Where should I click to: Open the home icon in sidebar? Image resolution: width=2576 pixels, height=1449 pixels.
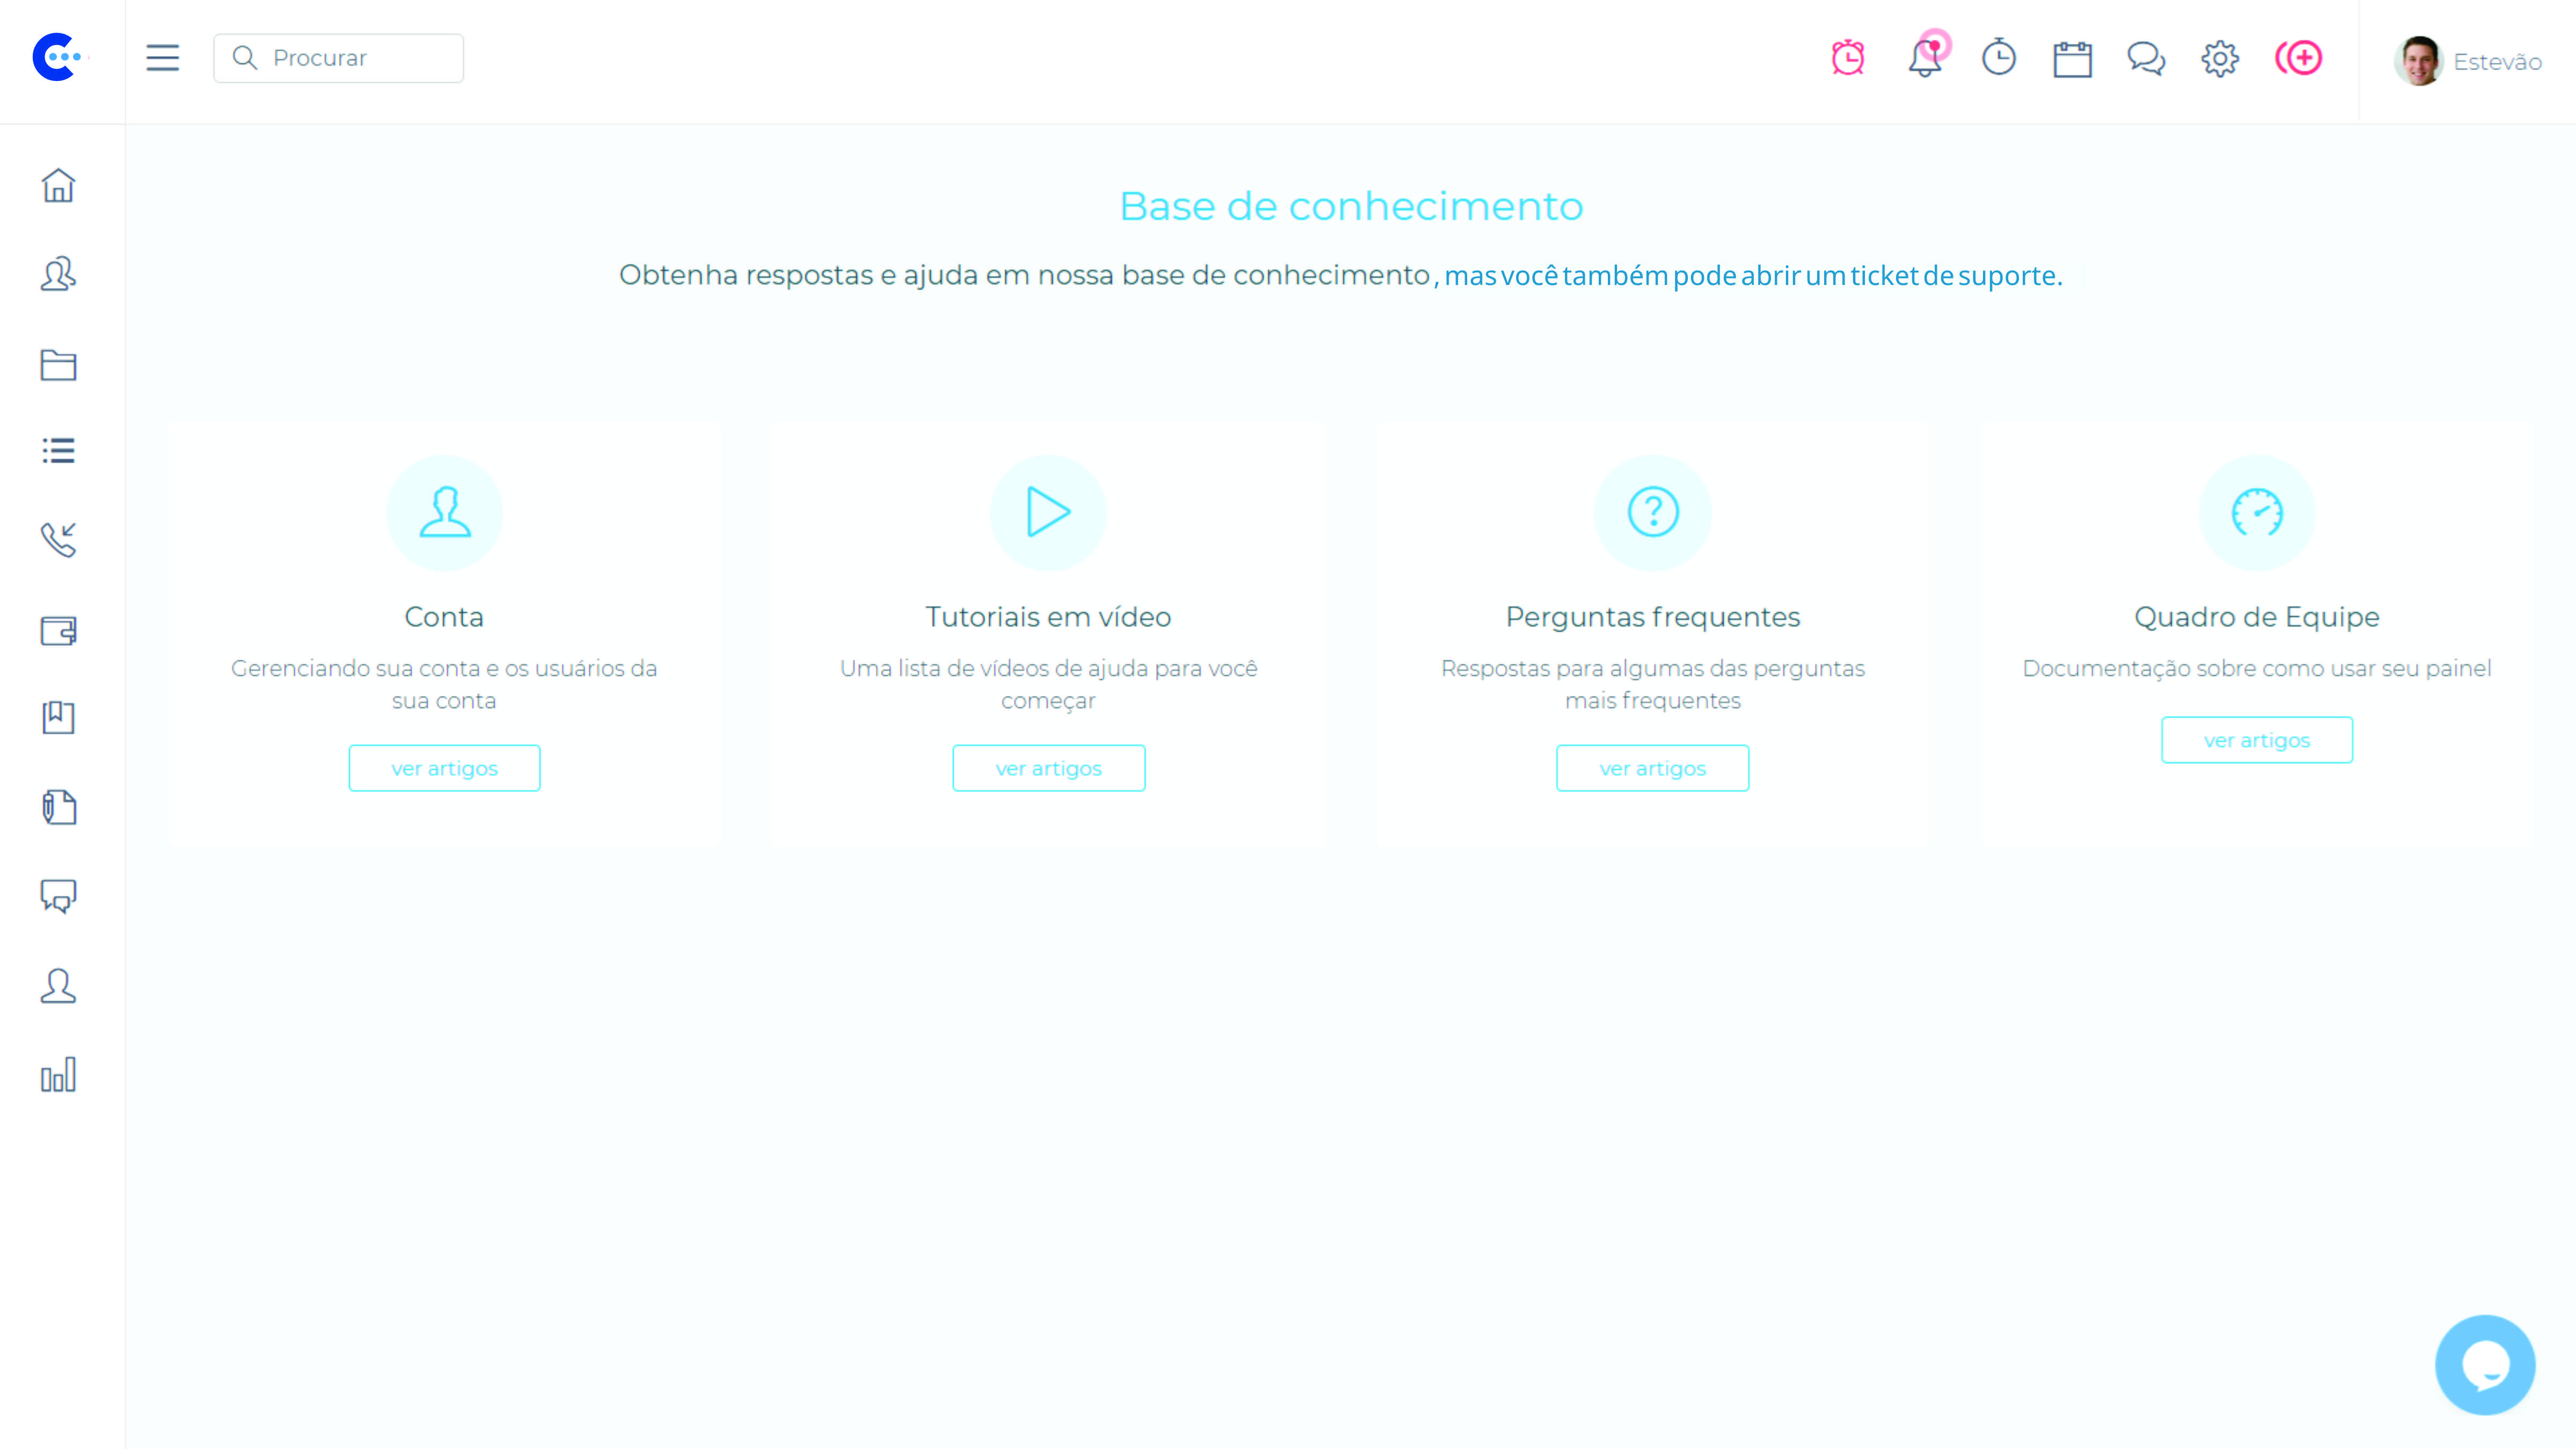(58, 186)
